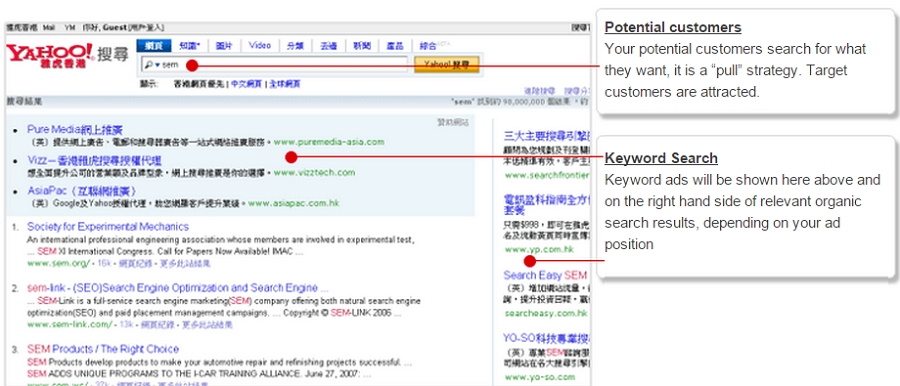The width and height of the screenshot is (900, 386).
Task: Open the 電訊盈科指南 sidebar ad
Action: coord(546,204)
